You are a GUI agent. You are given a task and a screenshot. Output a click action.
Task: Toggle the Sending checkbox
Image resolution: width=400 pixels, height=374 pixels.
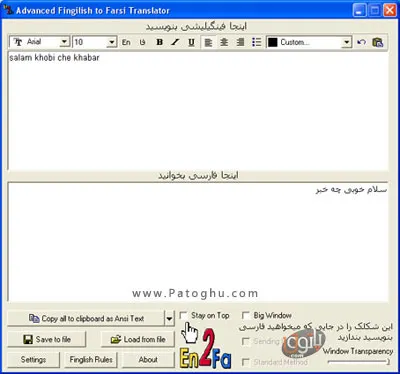click(246, 341)
